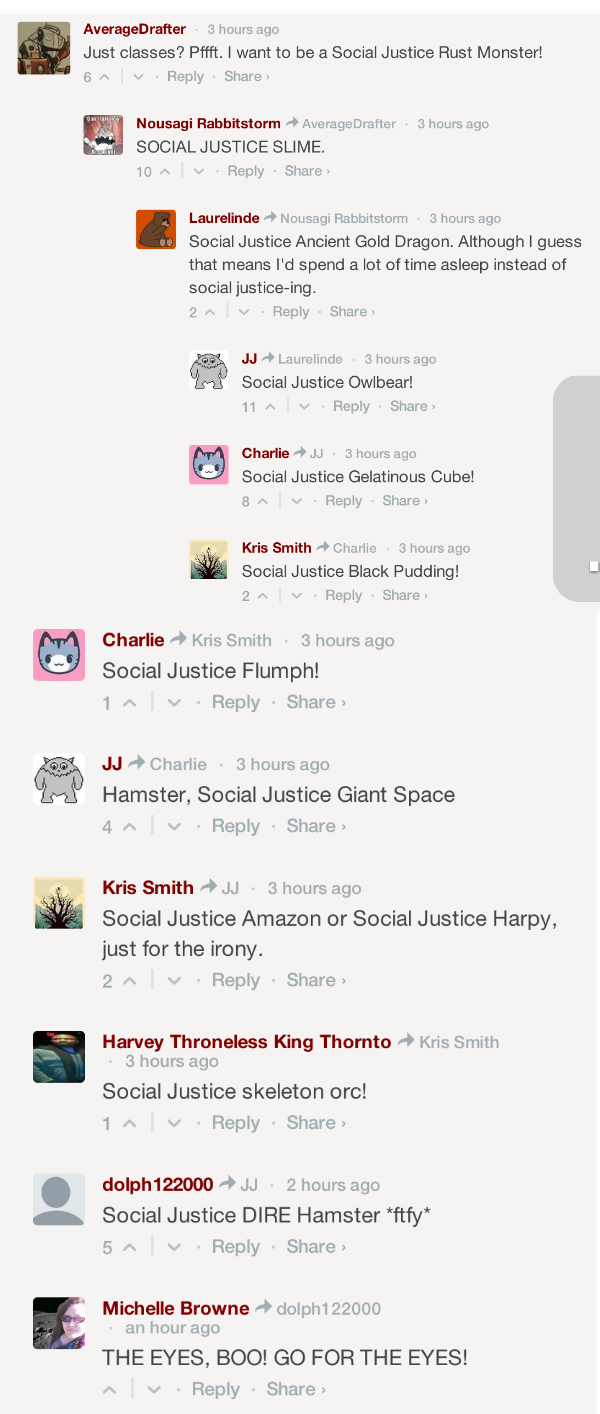This screenshot has height=1414, width=600.
Task: Downvote Laurelinde's Ancient Gold Dragon comment
Action: tap(244, 312)
